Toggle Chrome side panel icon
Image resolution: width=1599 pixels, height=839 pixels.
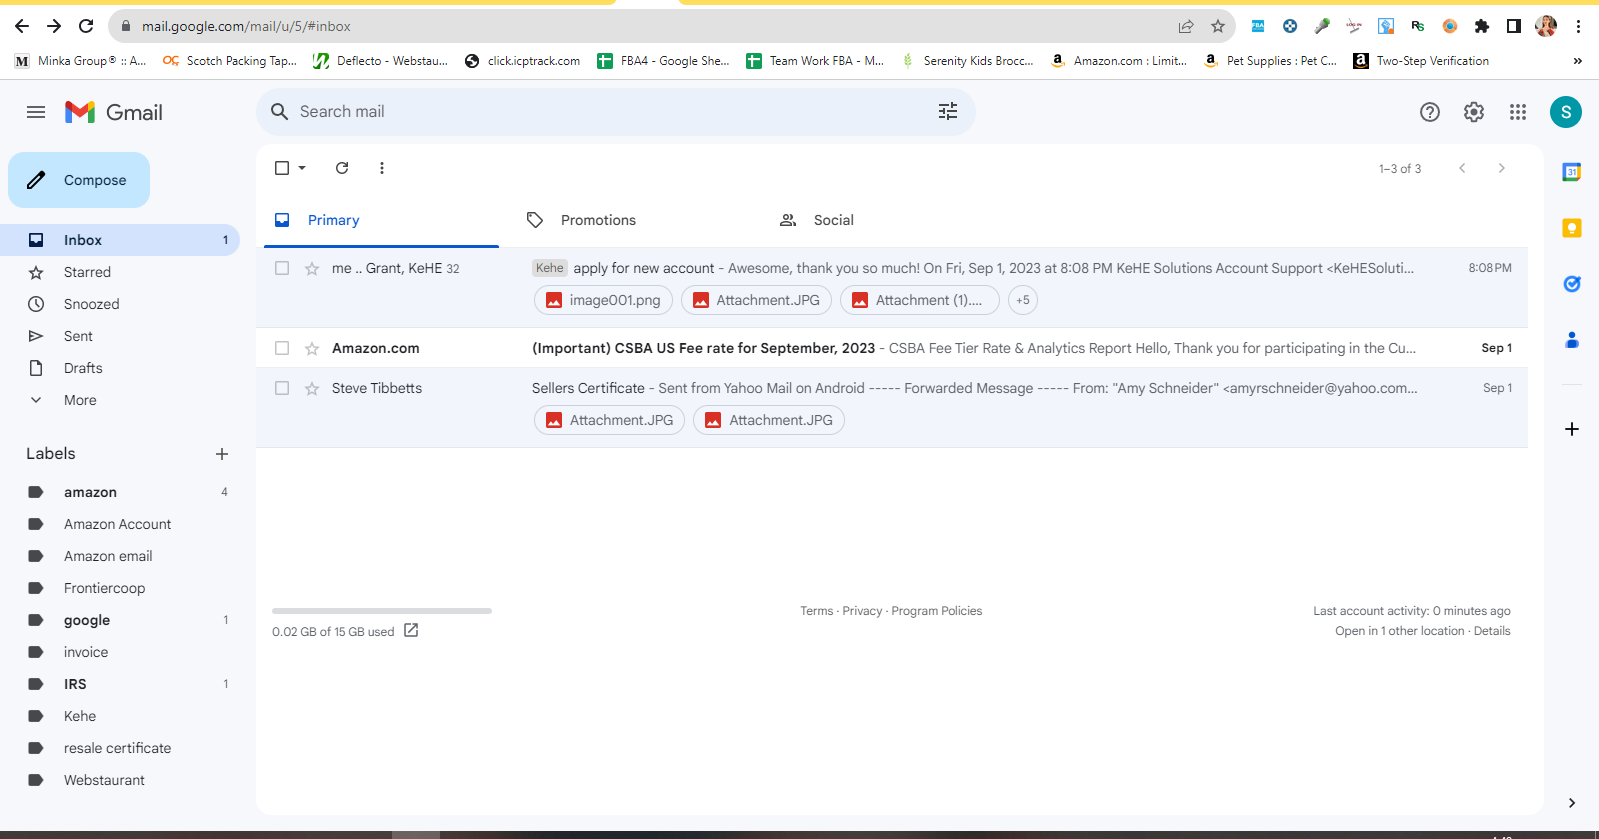pos(1514,26)
